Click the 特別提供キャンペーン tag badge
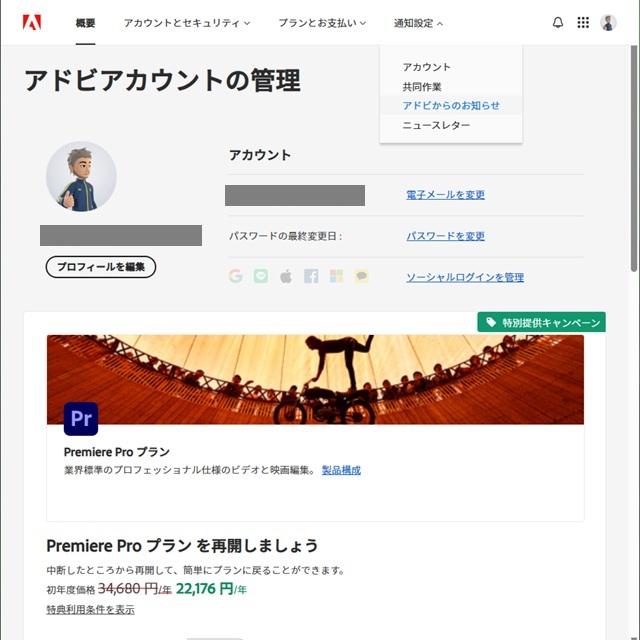This screenshot has width=640, height=640. [x=541, y=322]
